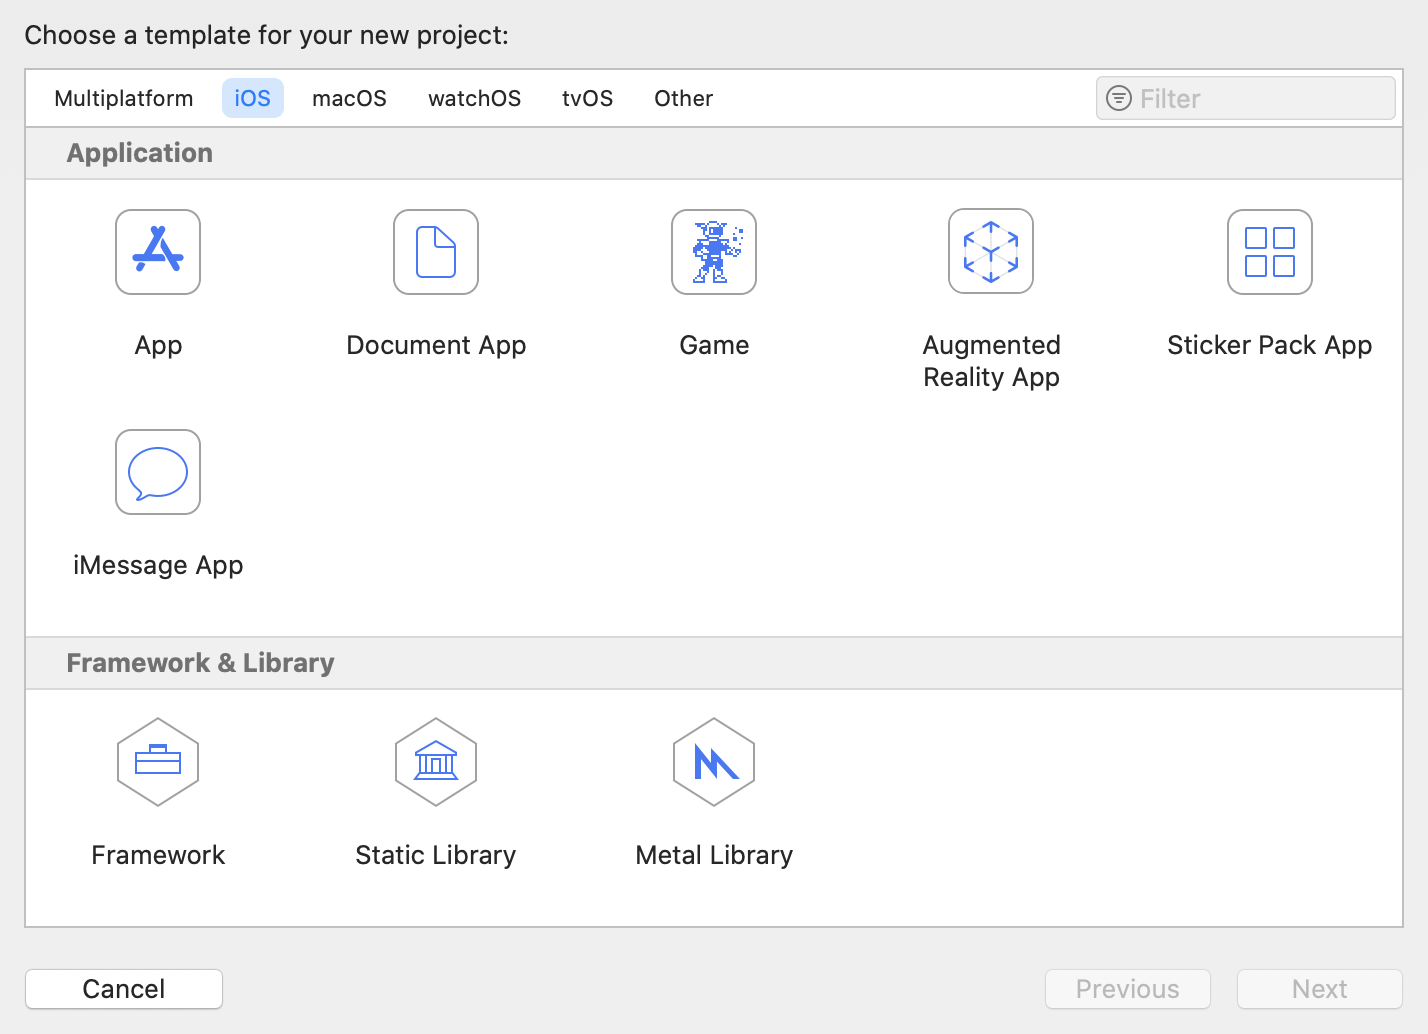Focus the Filter text field
Viewport: 1428px width, 1034px height.
(1246, 98)
